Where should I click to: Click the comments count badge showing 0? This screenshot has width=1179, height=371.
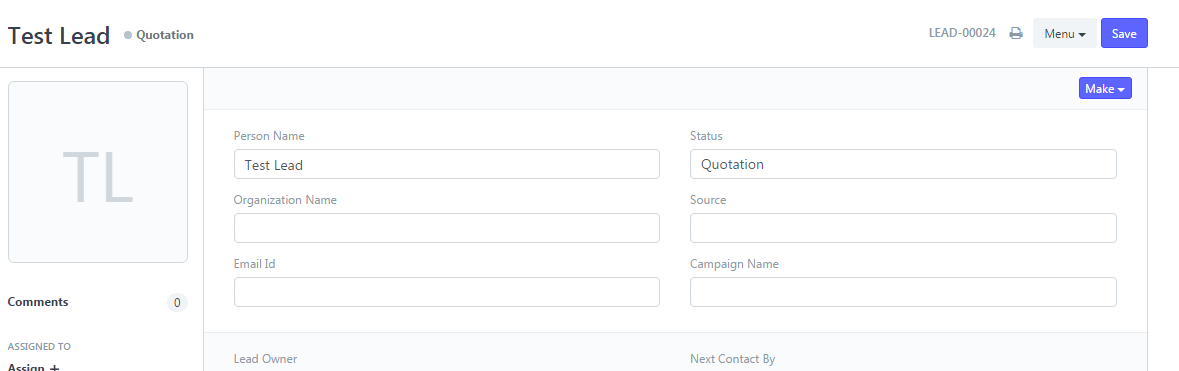[x=177, y=303]
